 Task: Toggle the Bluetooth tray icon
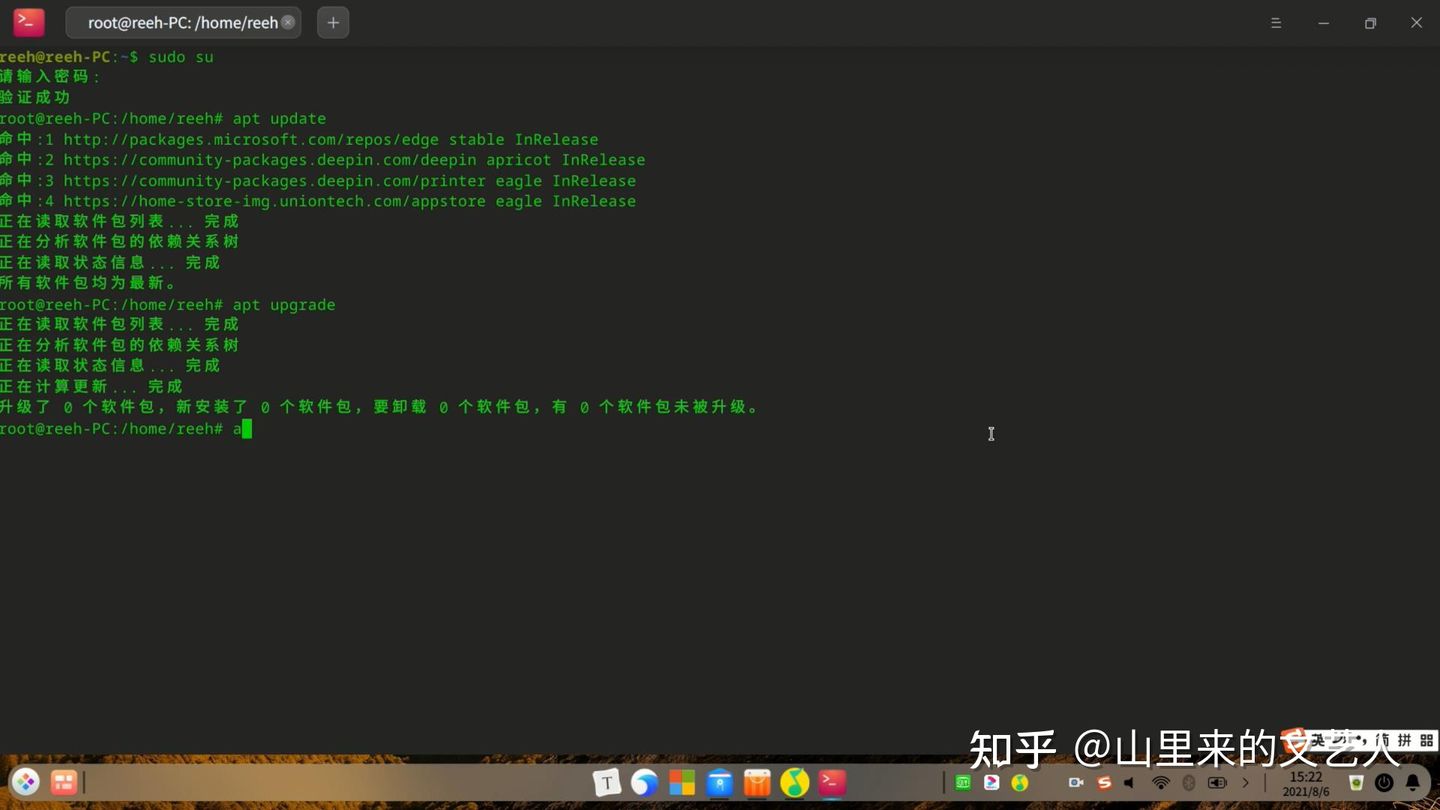click(1189, 782)
